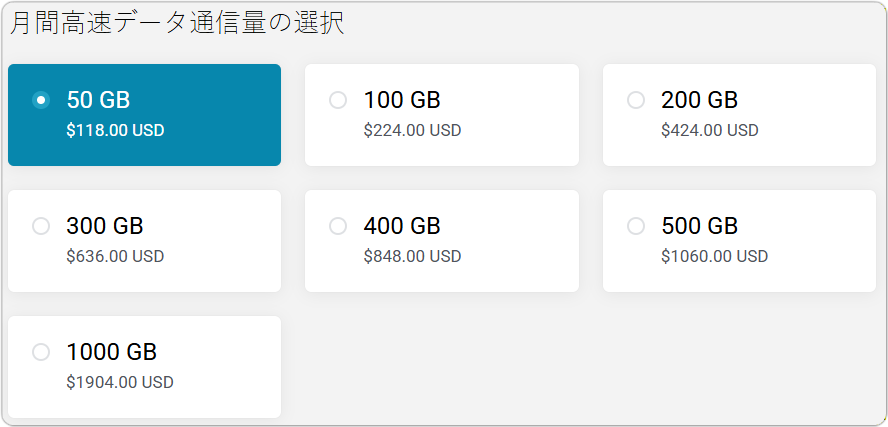Select the 1000 GB radio button
Image resolution: width=888 pixels, height=427 pixels.
[41, 352]
